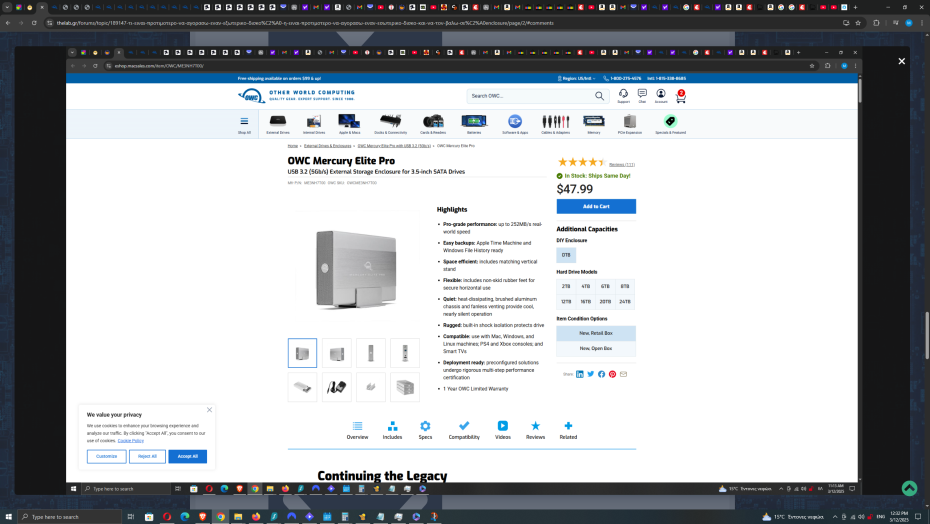The image size is (930, 524).
Task: Open the OWC Chat icon
Action: pyautogui.click(x=642, y=96)
